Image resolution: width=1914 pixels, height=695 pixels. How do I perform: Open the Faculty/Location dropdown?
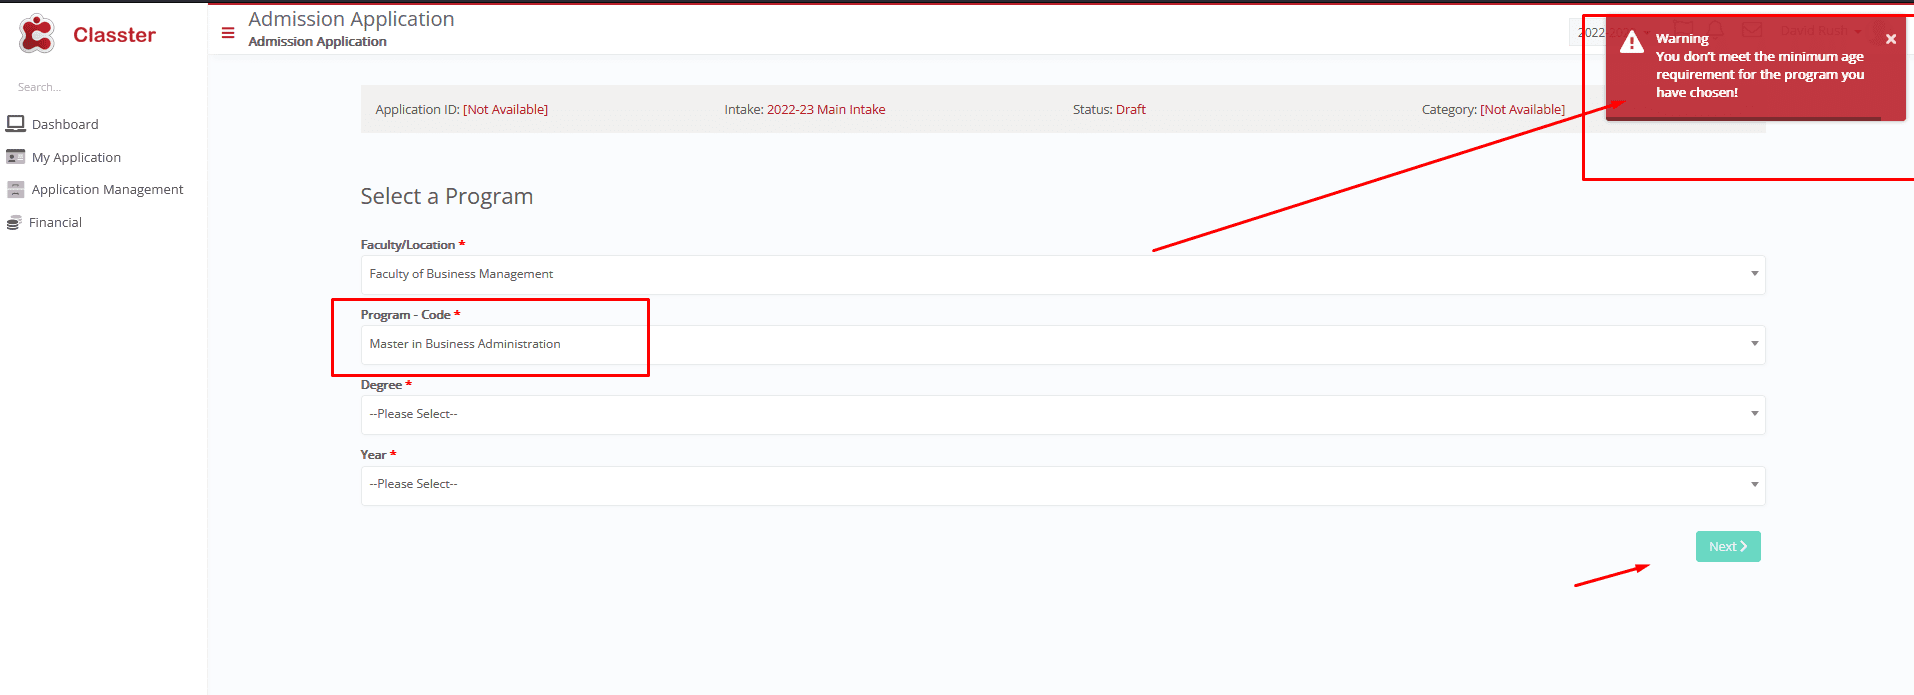[x=1063, y=274]
